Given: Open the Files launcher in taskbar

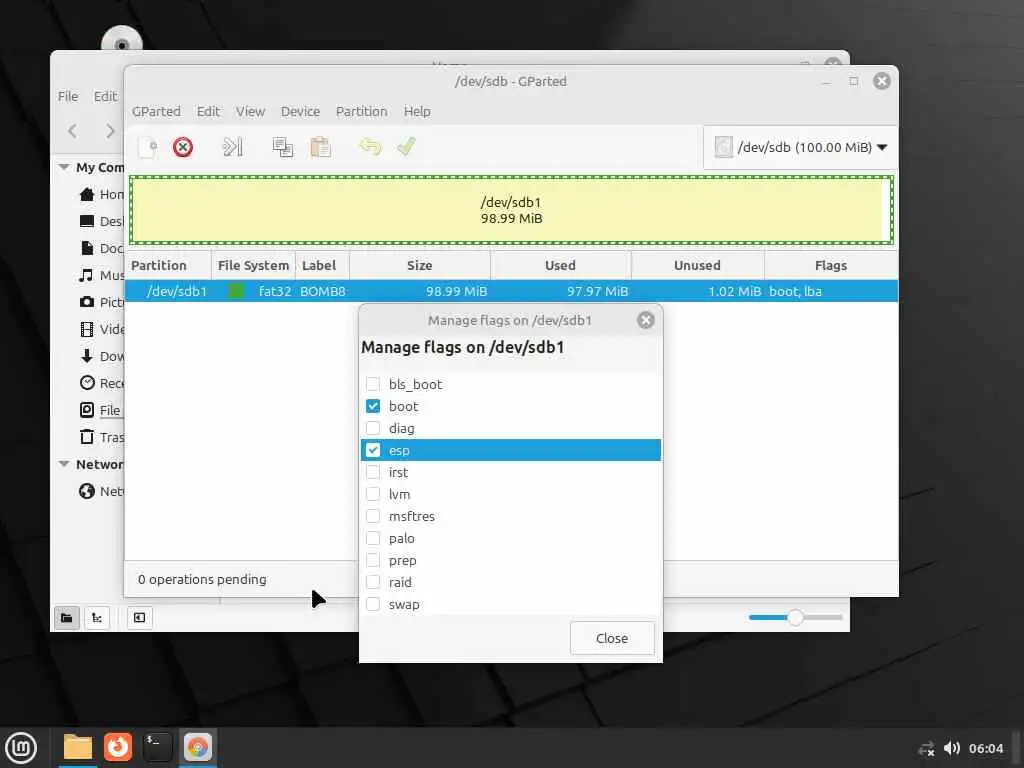Looking at the screenshot, I should [x=78, y=748].
